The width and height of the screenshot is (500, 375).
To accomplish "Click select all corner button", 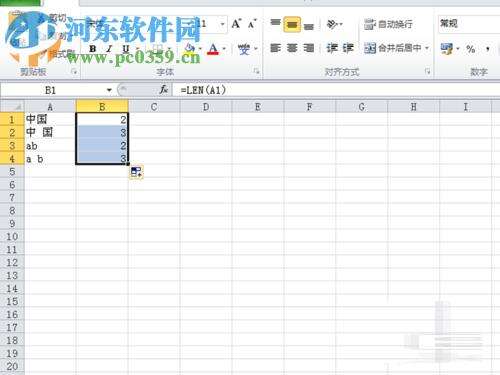I will point(12,107).
